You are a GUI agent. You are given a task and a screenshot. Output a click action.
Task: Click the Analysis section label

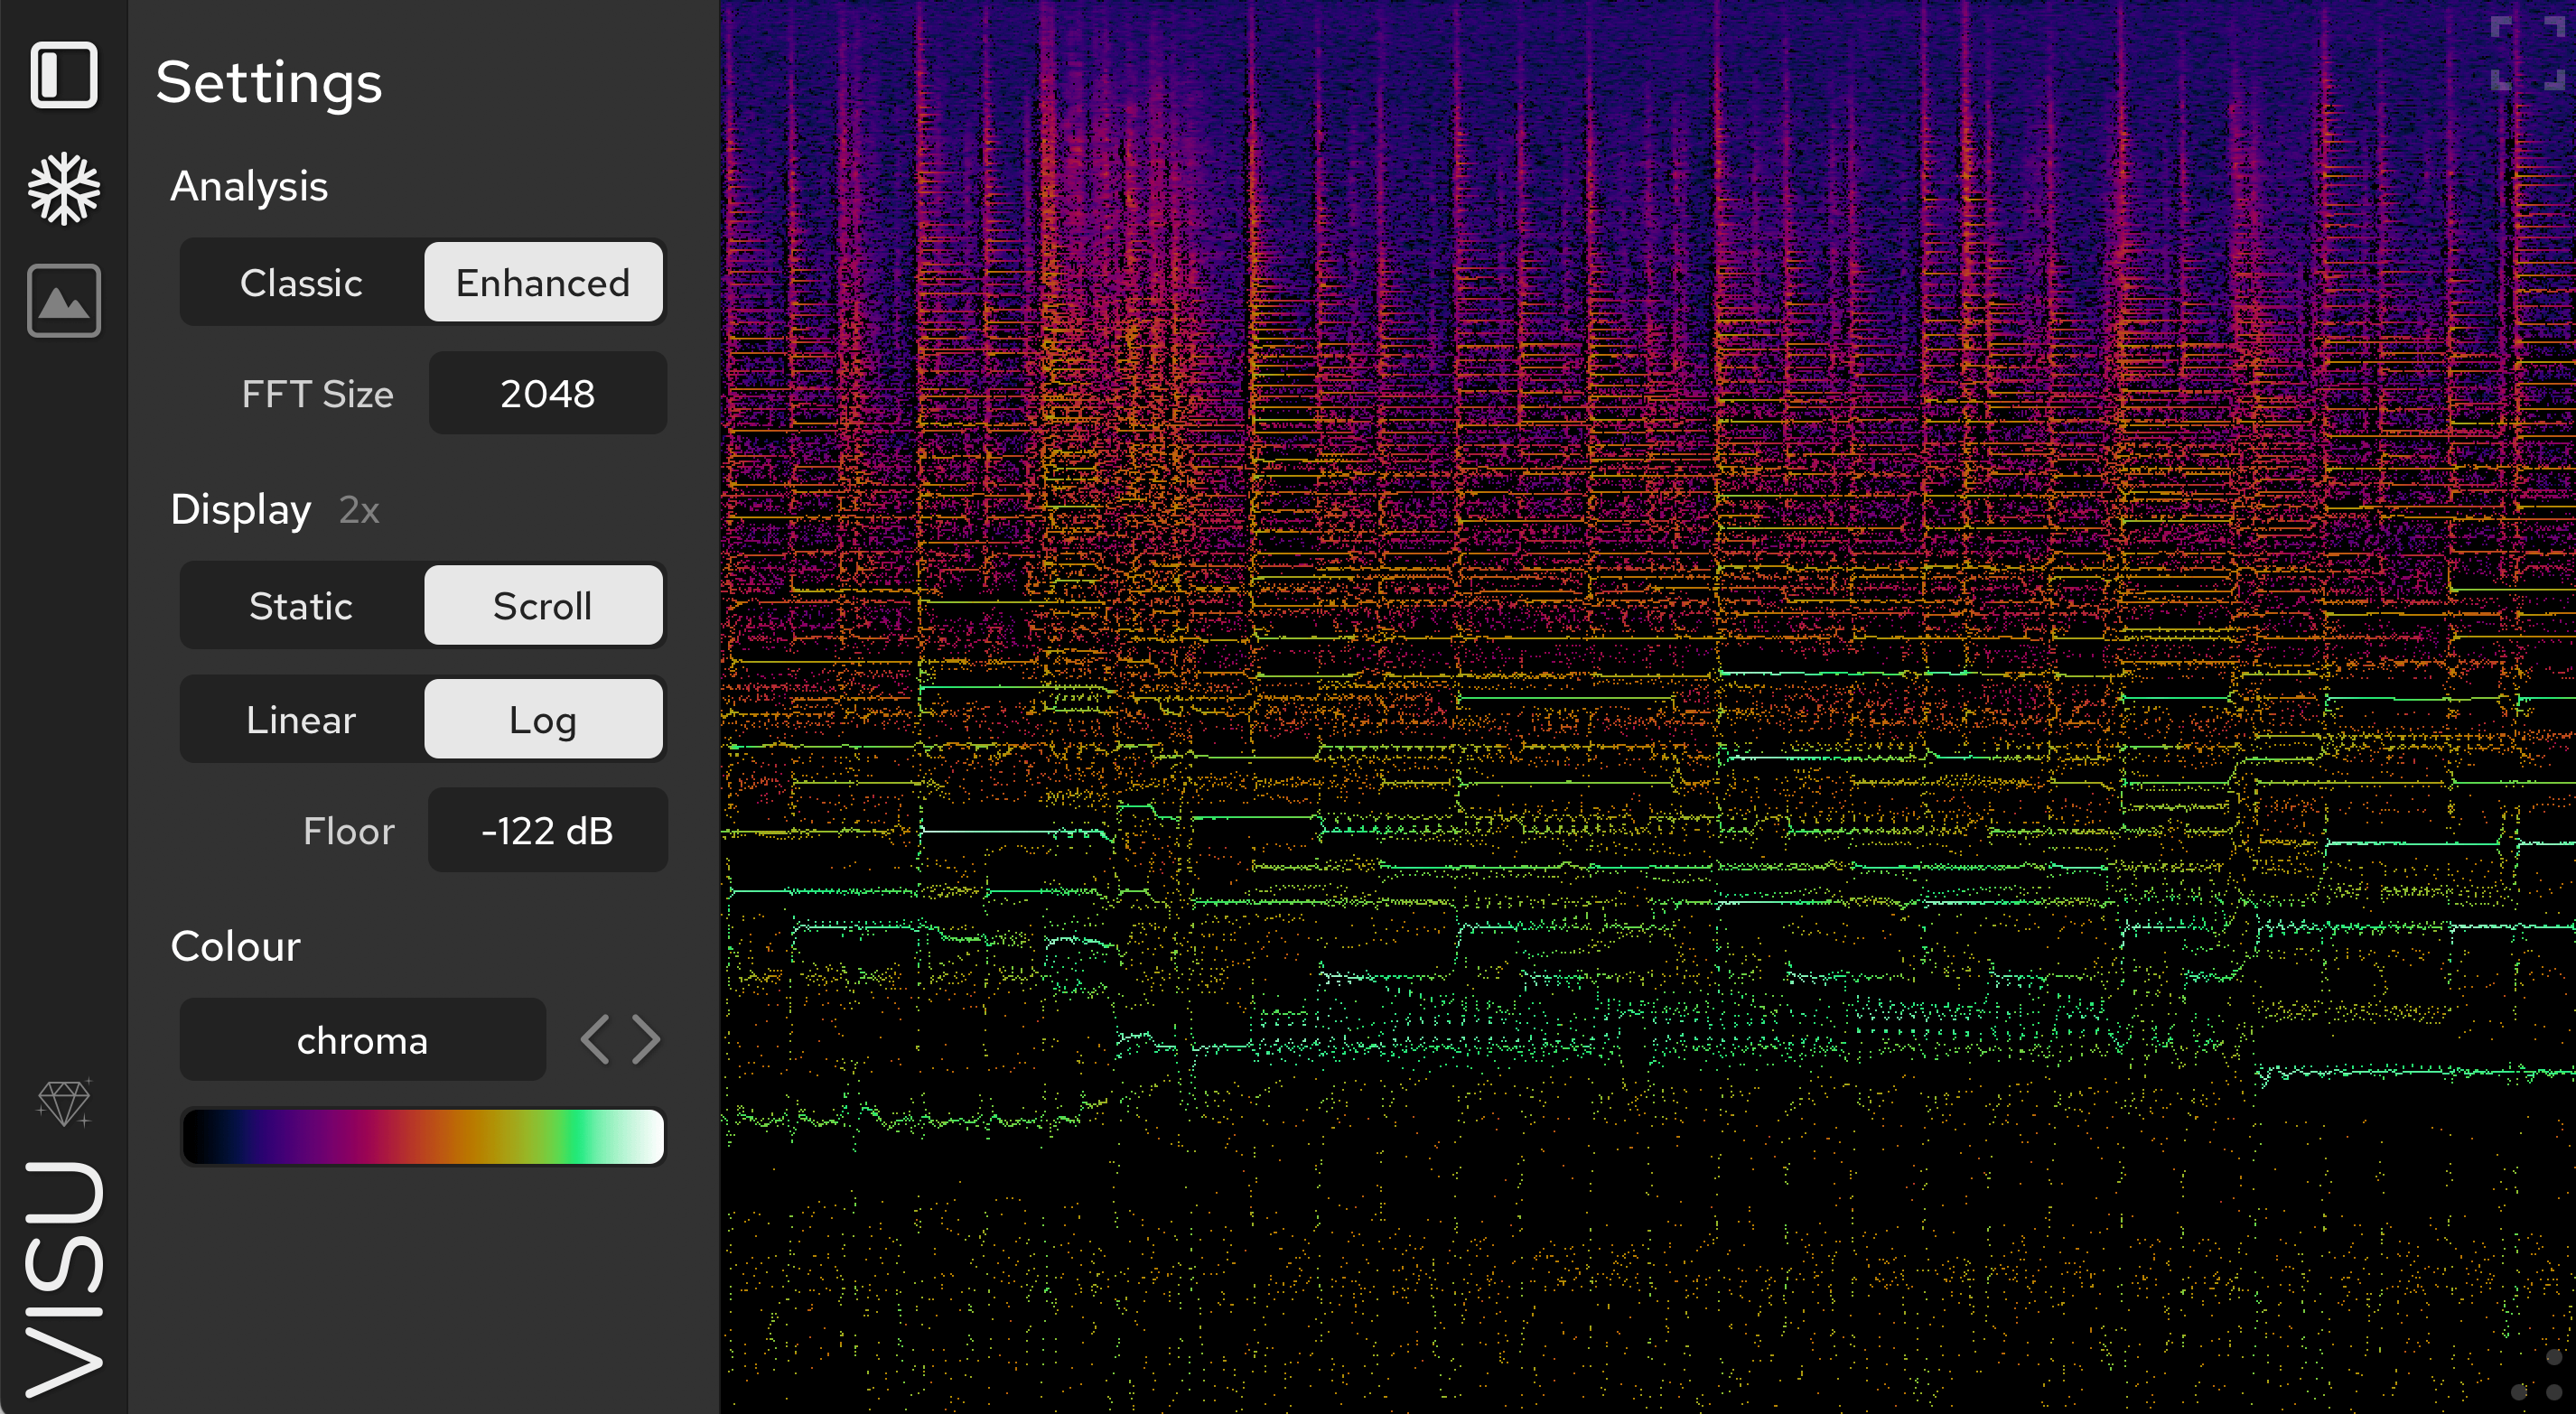pos(249,186)
